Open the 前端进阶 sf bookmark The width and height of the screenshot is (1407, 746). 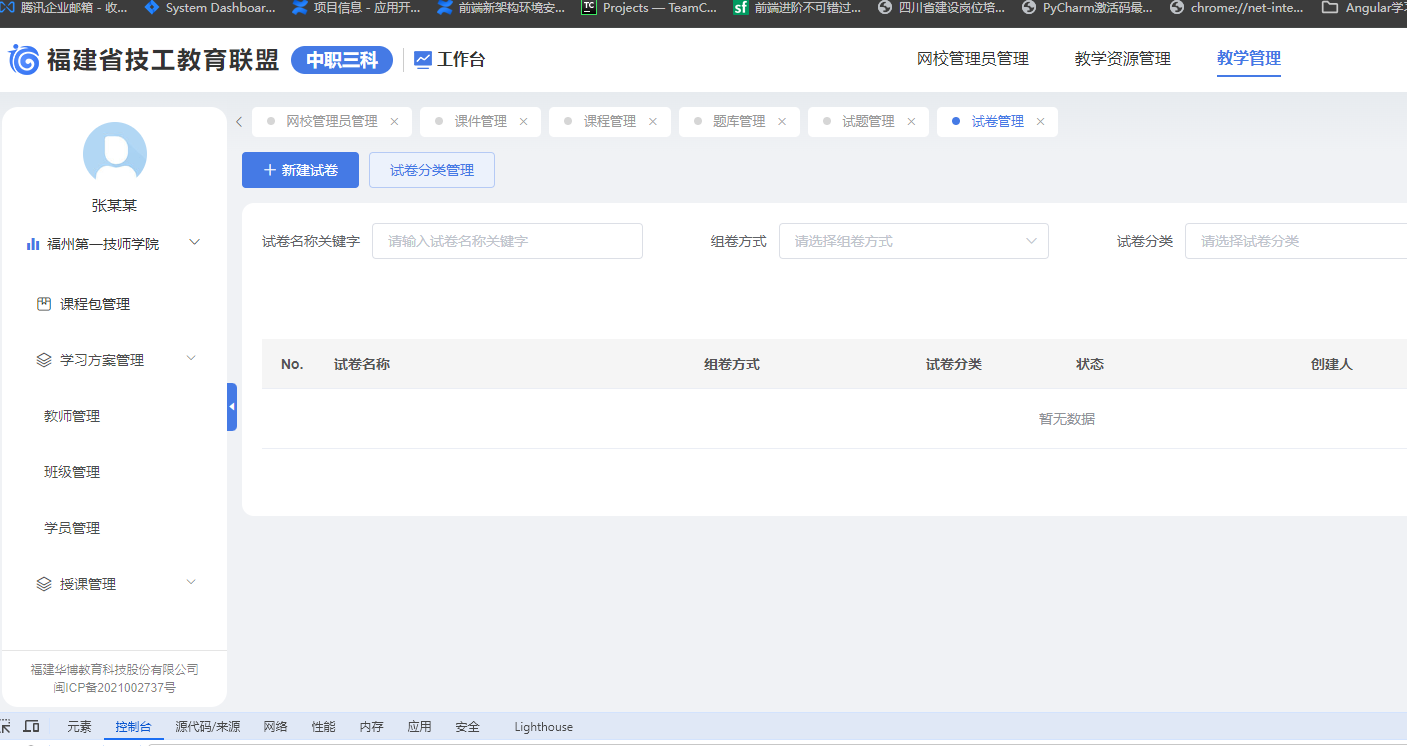click(797, 8)
